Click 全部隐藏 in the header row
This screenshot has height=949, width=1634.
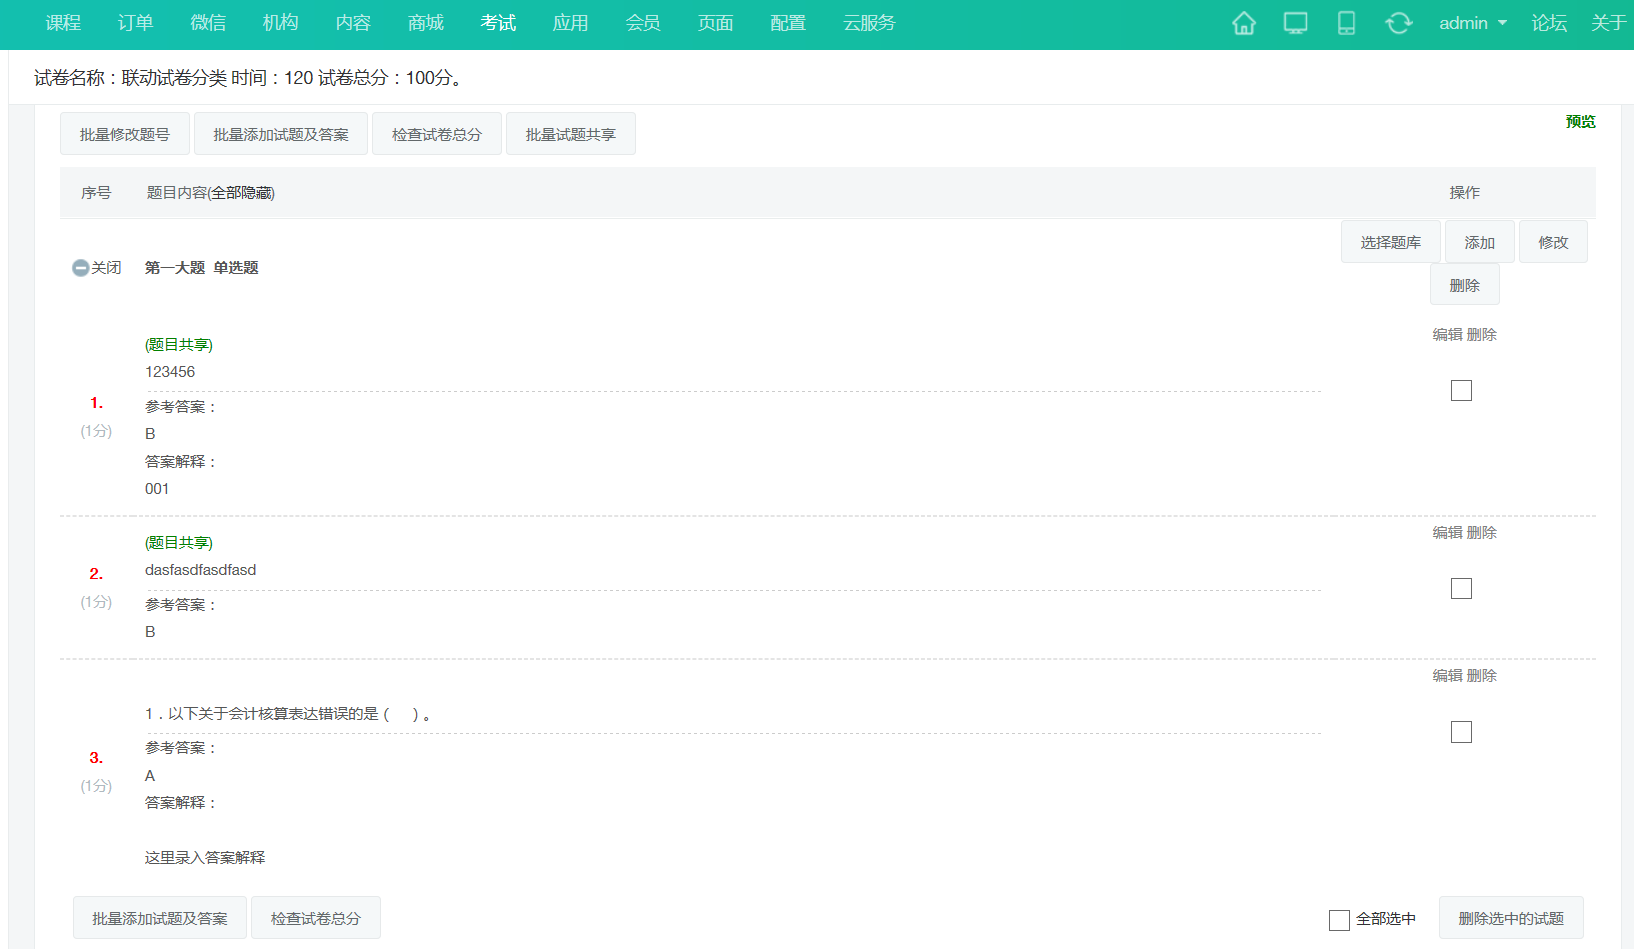241,193
